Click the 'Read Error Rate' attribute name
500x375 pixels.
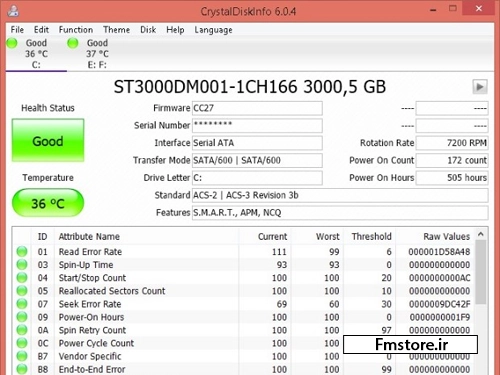[90, 252]
